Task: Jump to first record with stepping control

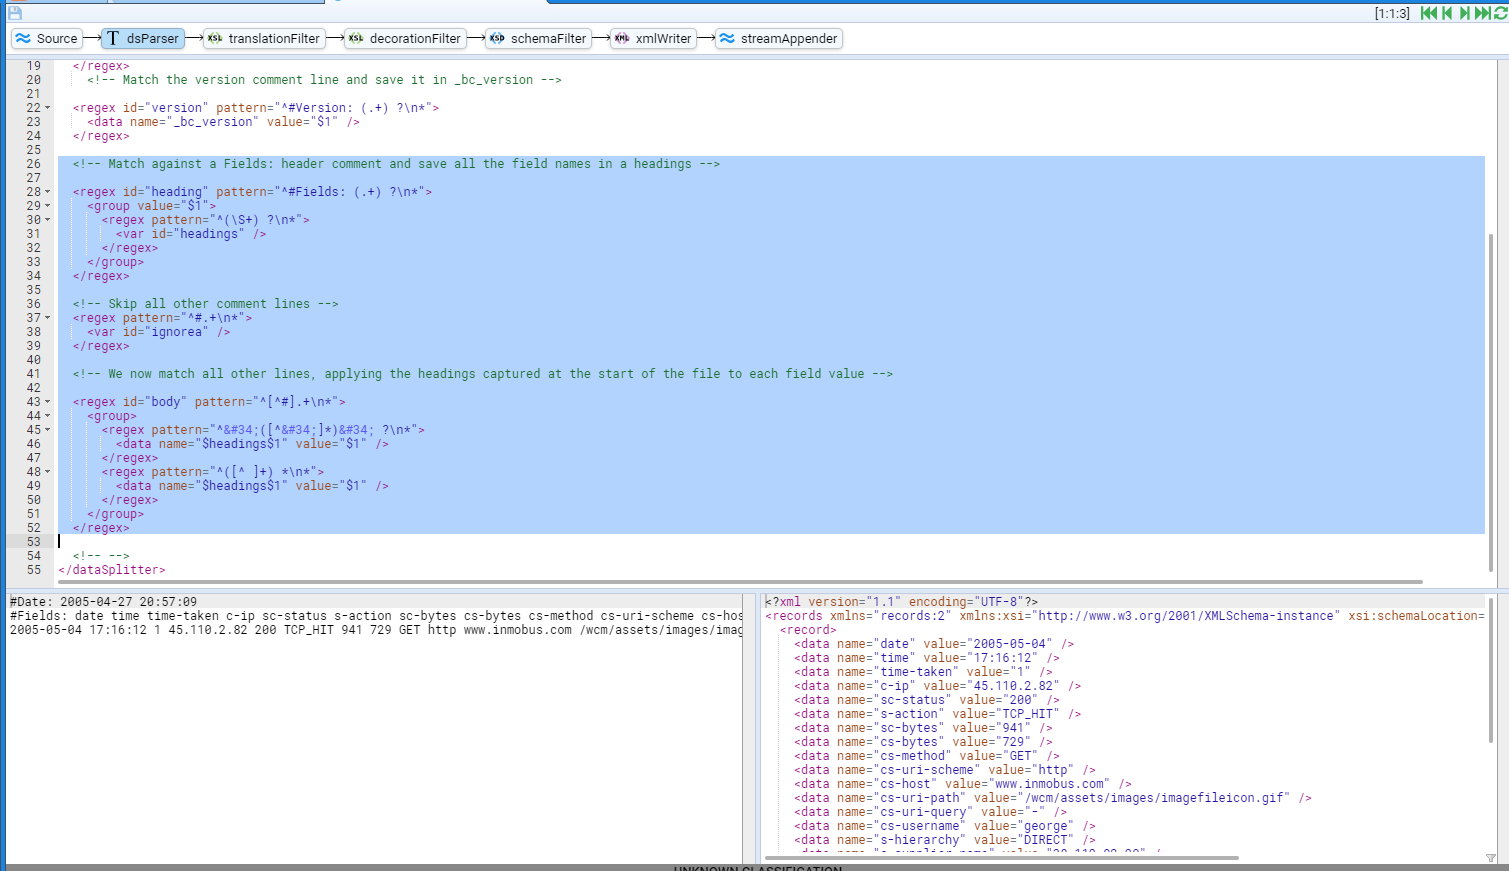Action: [1429, 13]
